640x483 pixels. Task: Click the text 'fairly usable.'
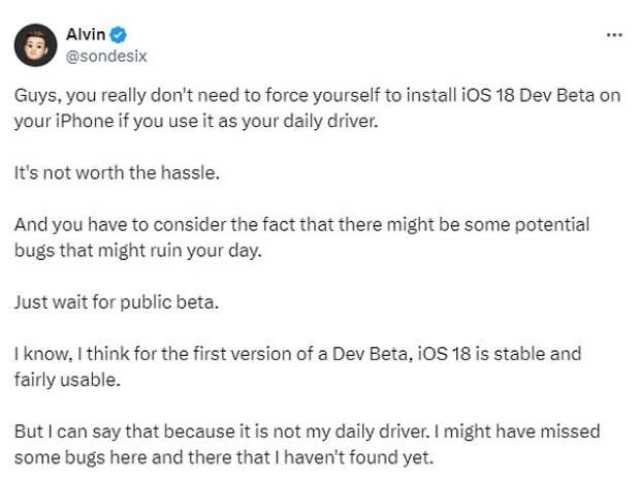(x=68, y=380)
